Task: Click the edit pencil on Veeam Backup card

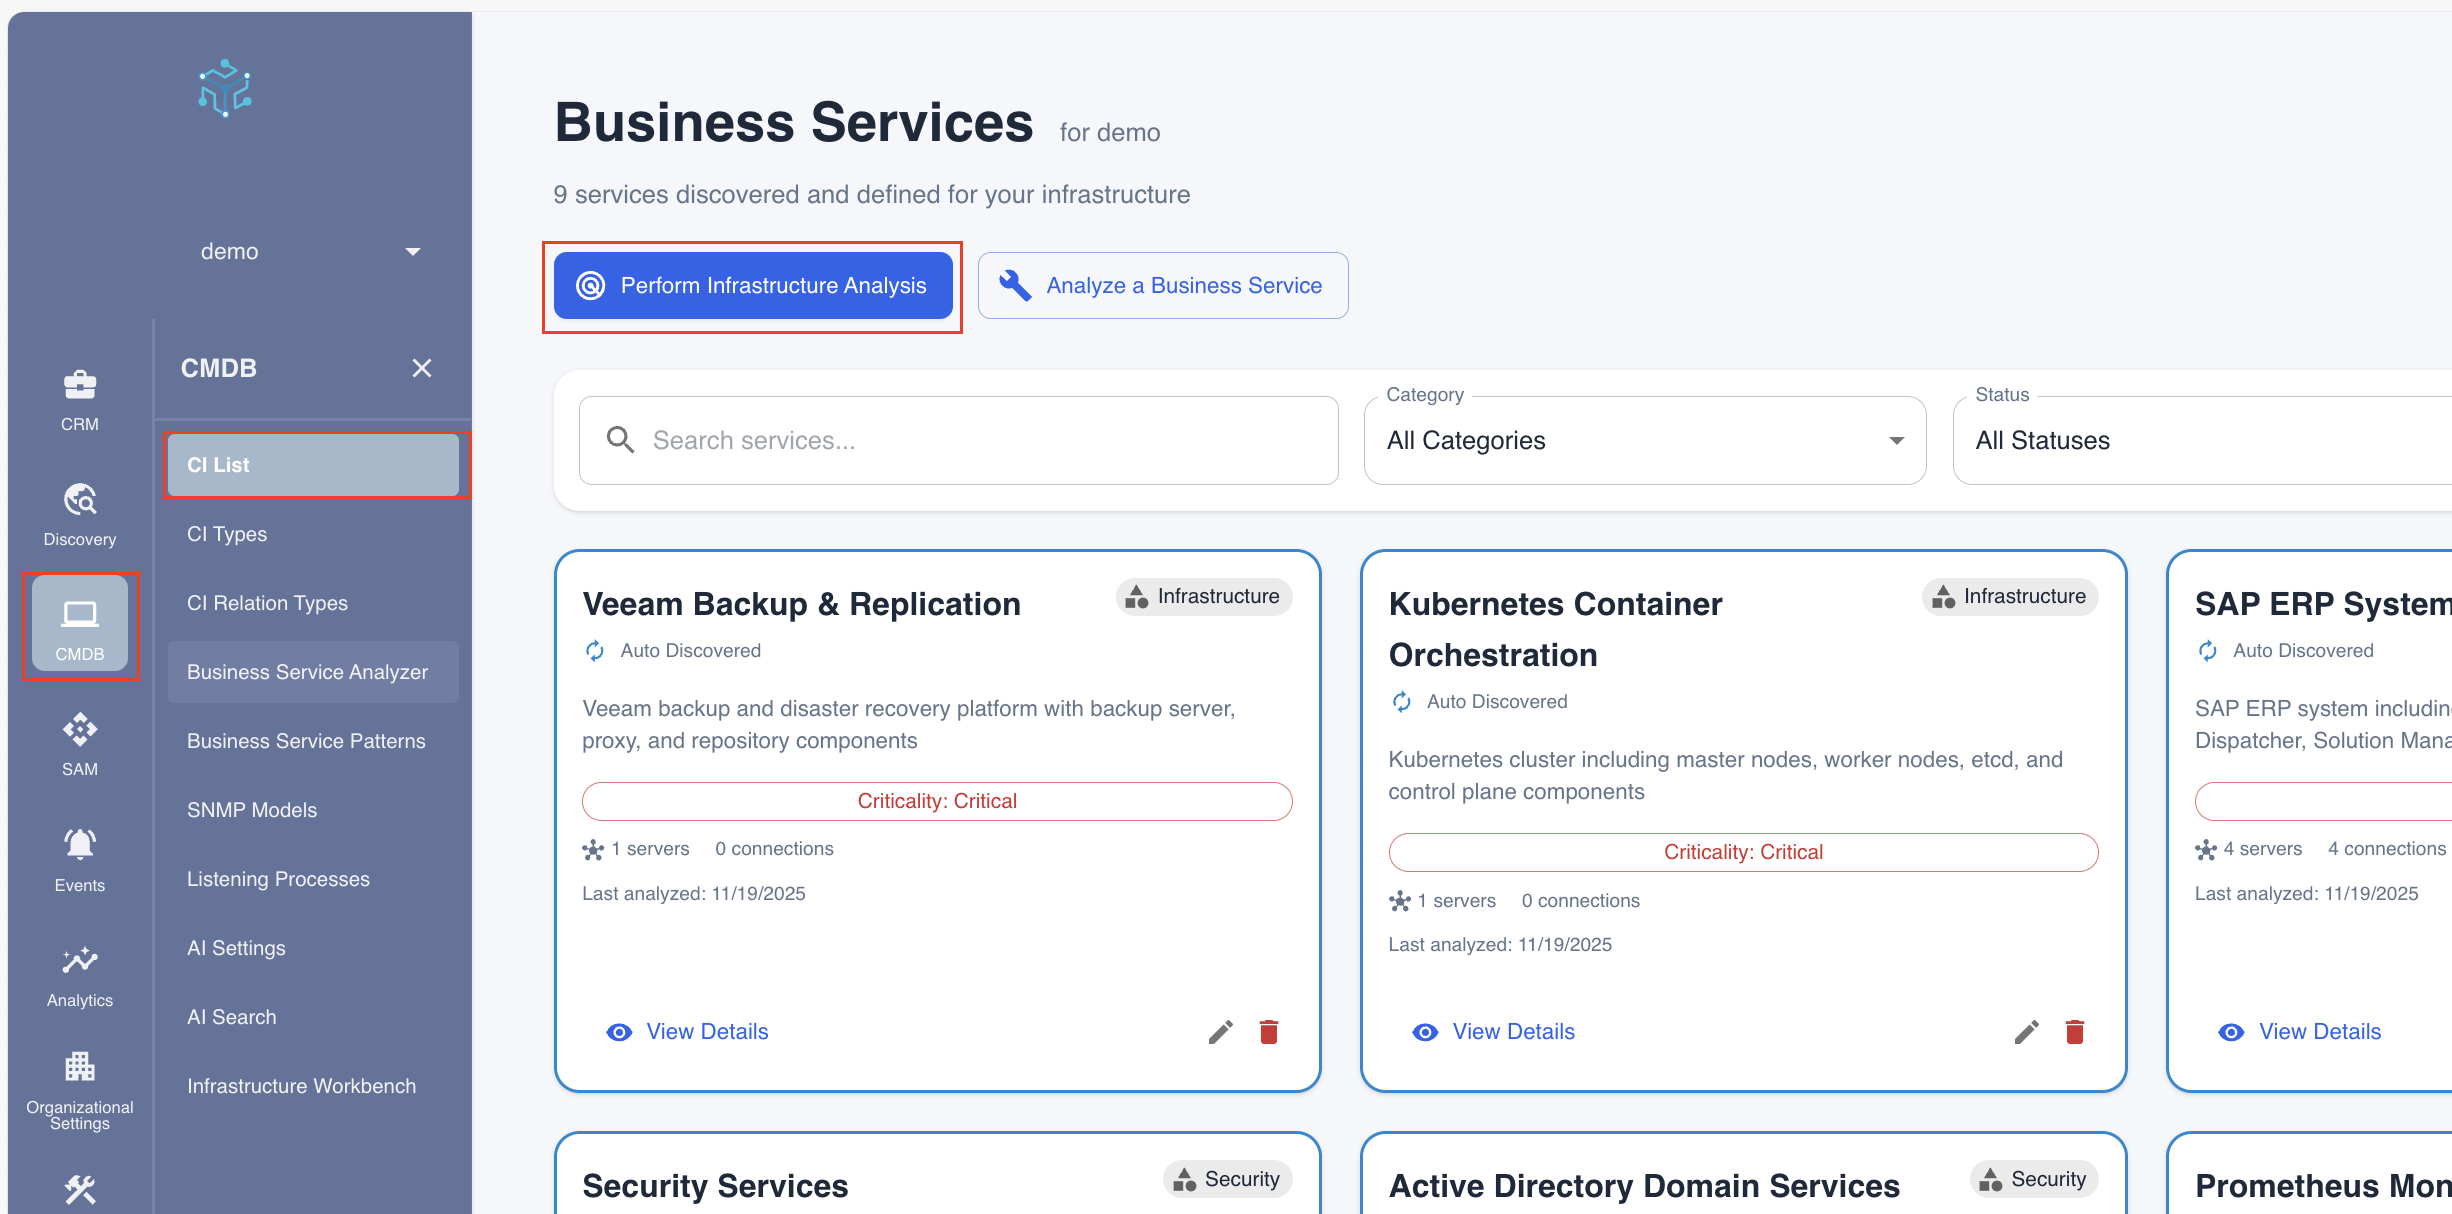Action: [x=1220, y=1031]
